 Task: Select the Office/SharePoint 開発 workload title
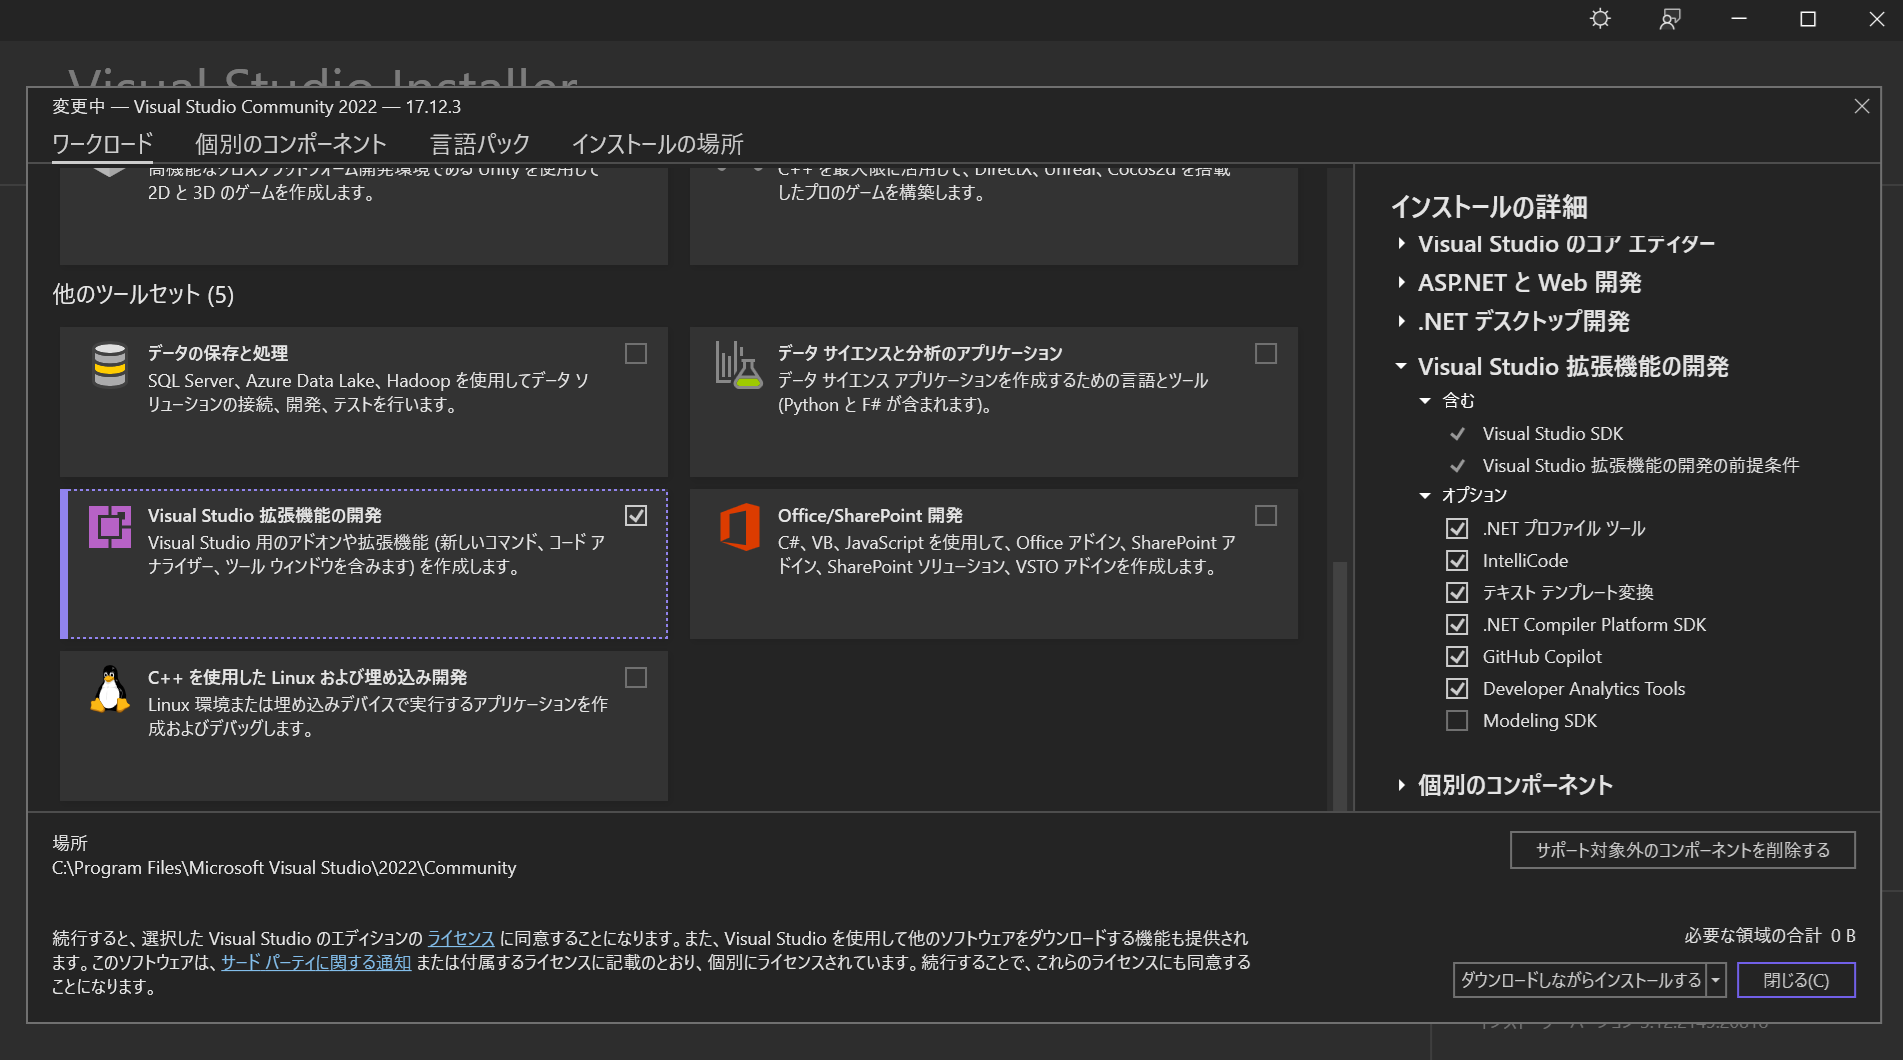coord(870,516)
